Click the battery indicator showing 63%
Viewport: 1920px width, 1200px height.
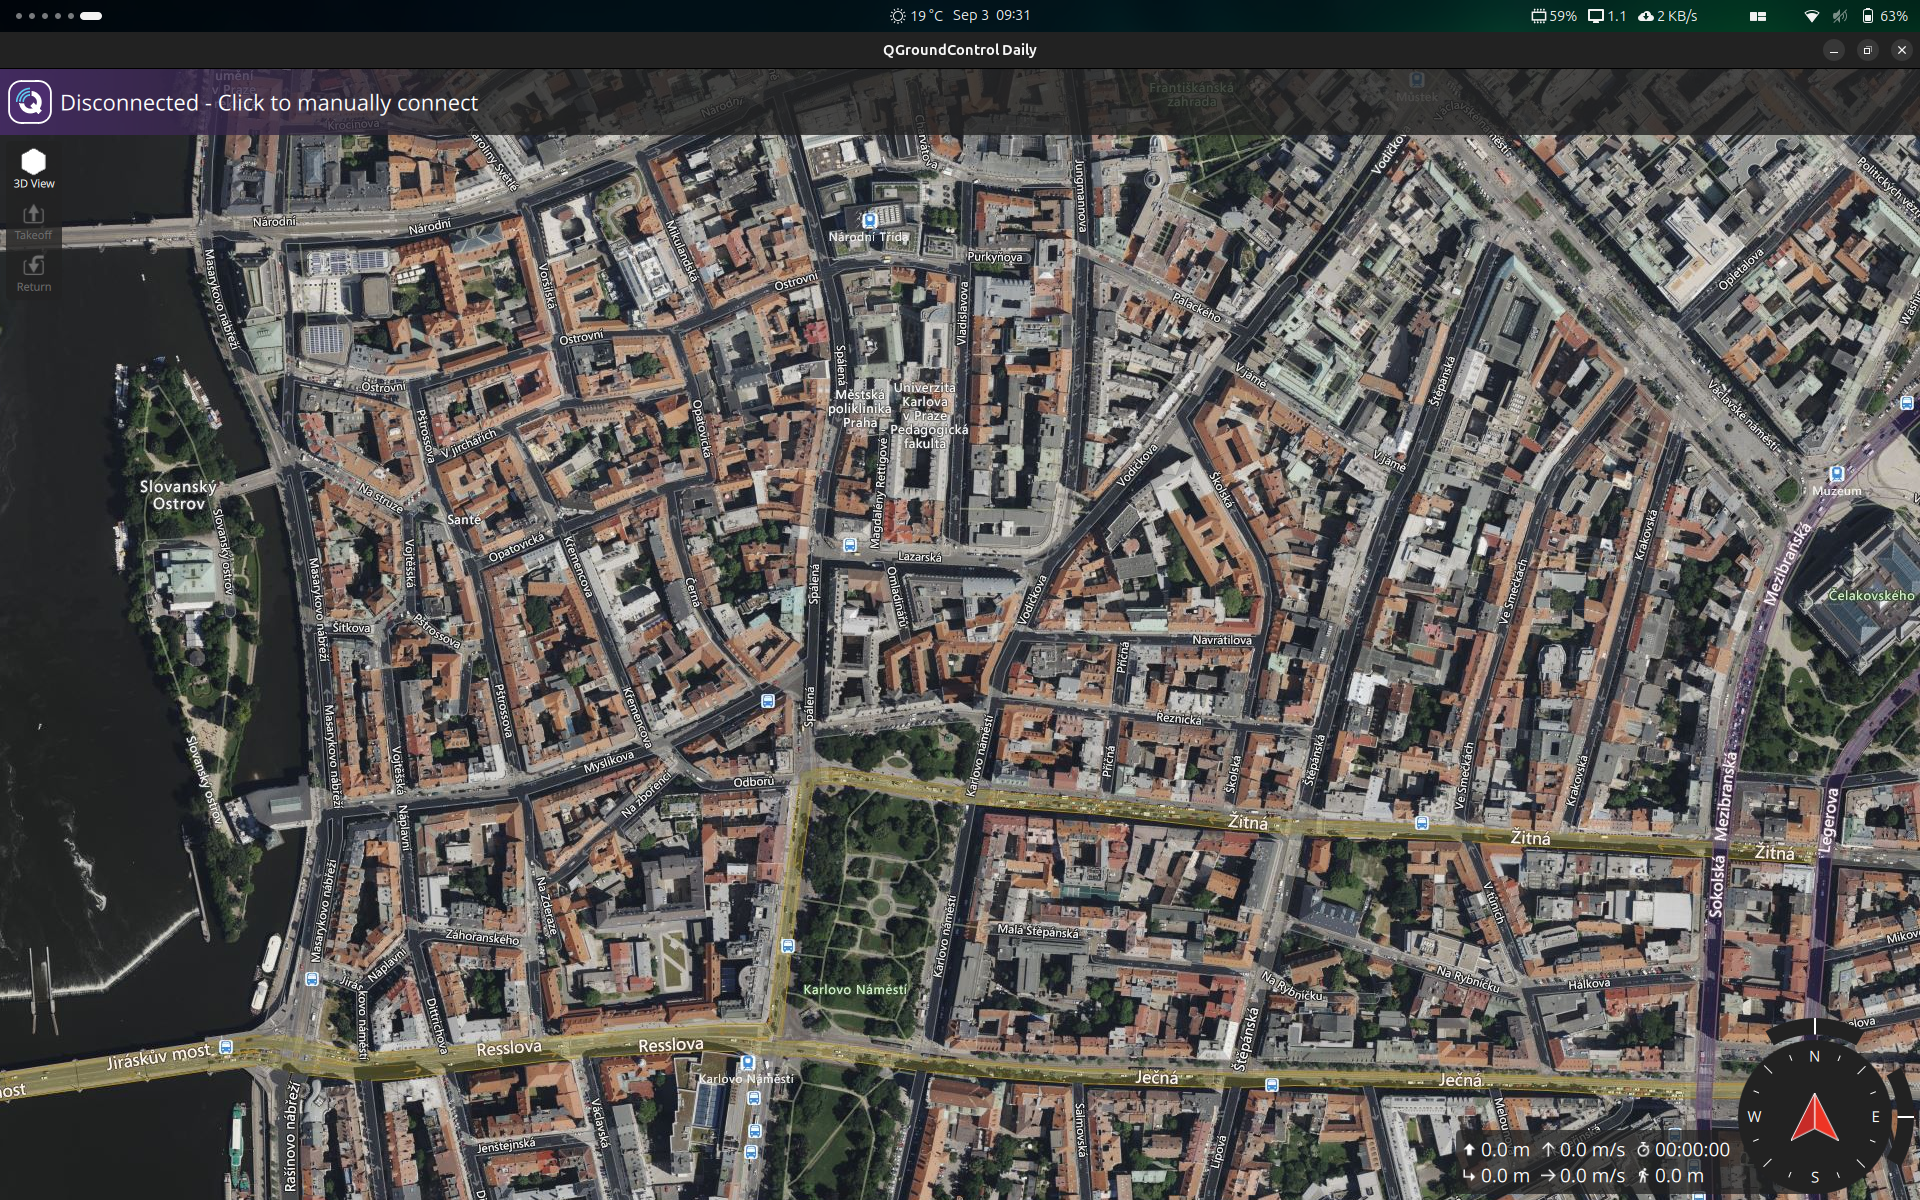[1884, 16]
